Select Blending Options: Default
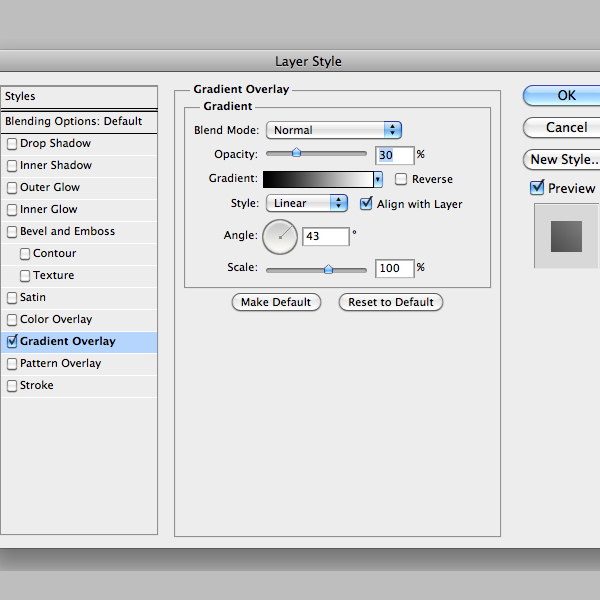 tap(79, 122)
